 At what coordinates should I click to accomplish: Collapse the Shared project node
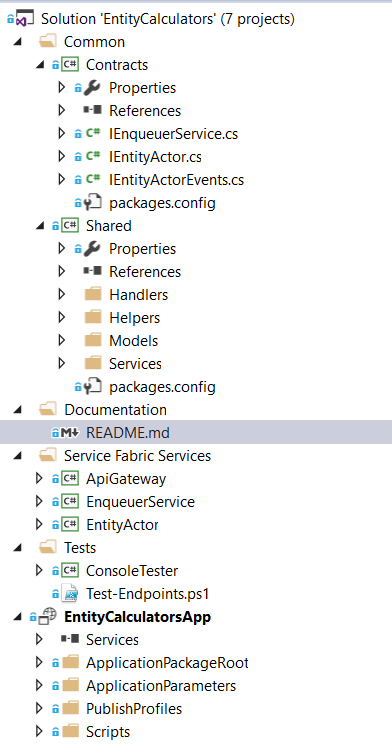point(40,226)
